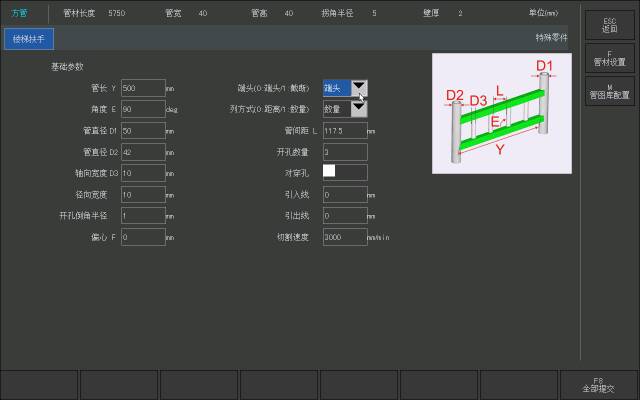Click the 特殊零件 label
Image resolution: width=640 pixels, height=400 pixels.
click(x=551, y=38)
